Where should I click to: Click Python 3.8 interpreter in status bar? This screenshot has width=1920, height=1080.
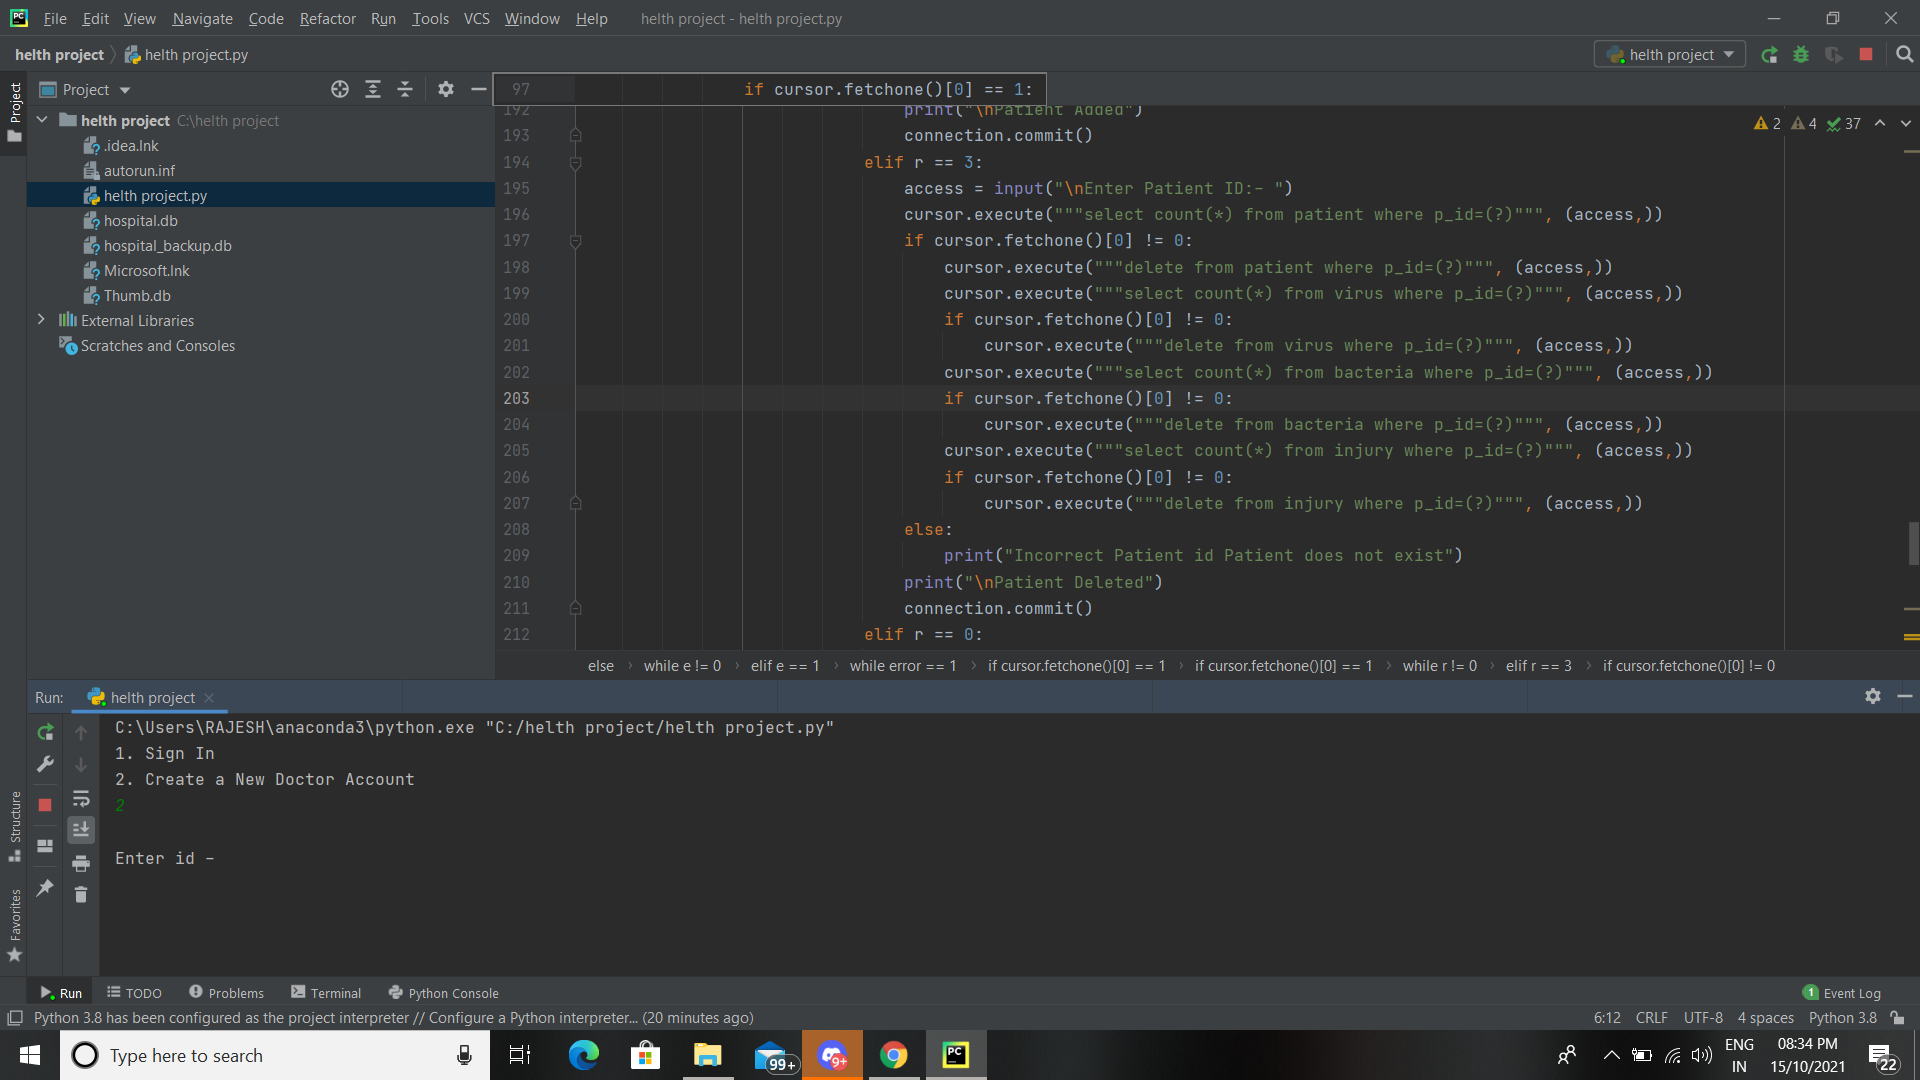[1842, 1018]
